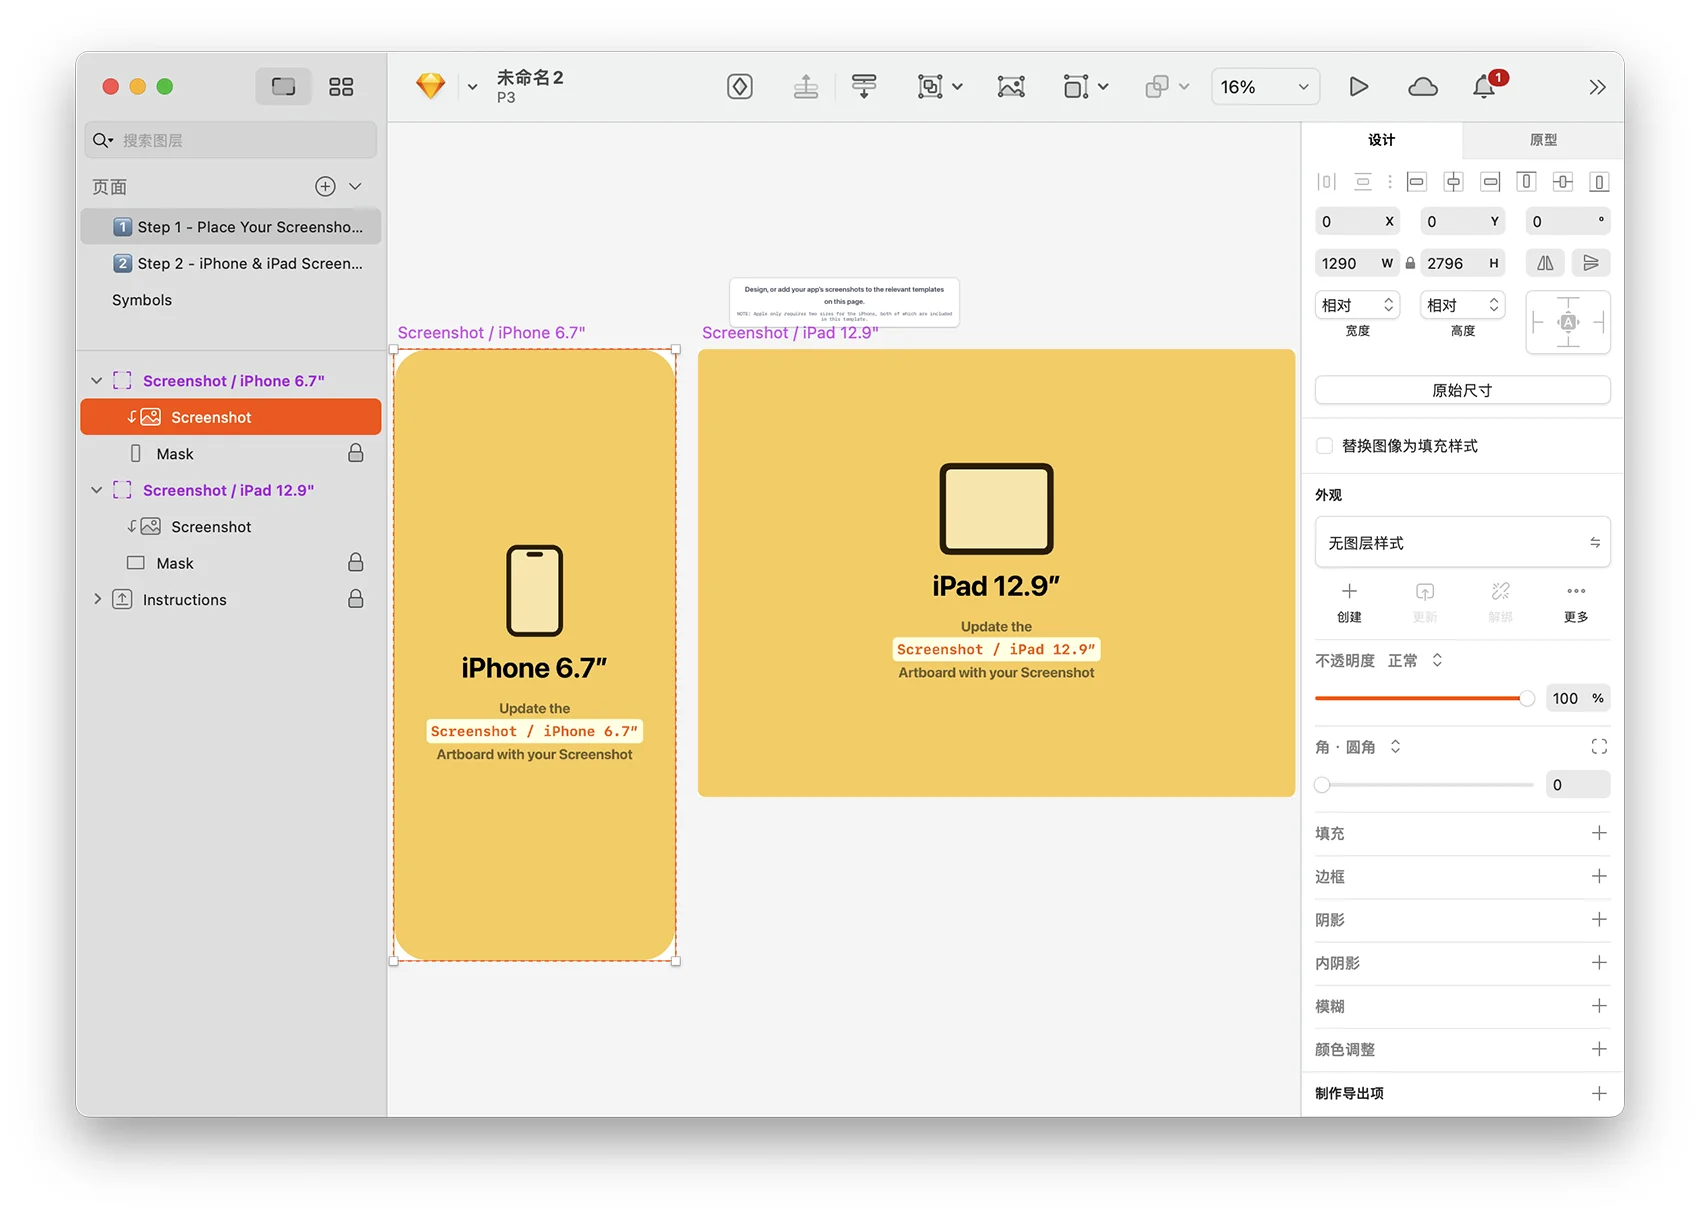The height and width of the screenshot is (1217, 1700).
Task: Click align horizontal centers icon
Action: click(x=1454, y=181)
